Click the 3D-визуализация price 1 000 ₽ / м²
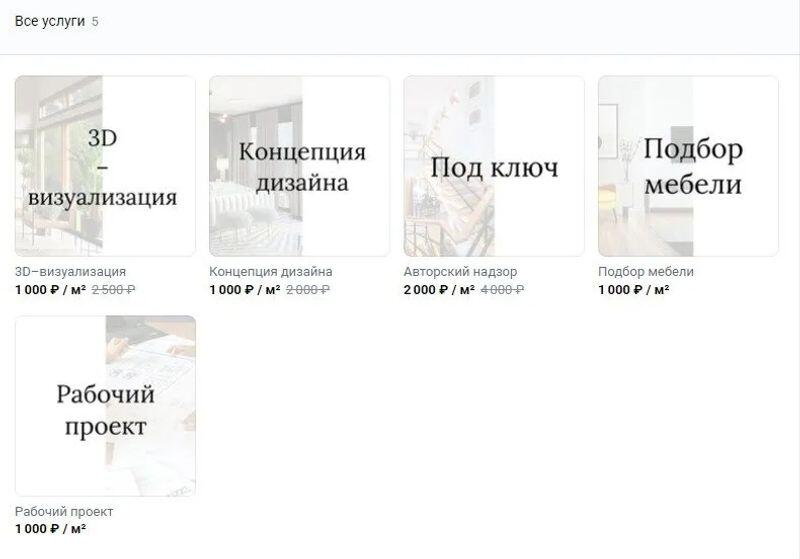The image size is (800, 559). pyautogui.click(x=50, y=290)
